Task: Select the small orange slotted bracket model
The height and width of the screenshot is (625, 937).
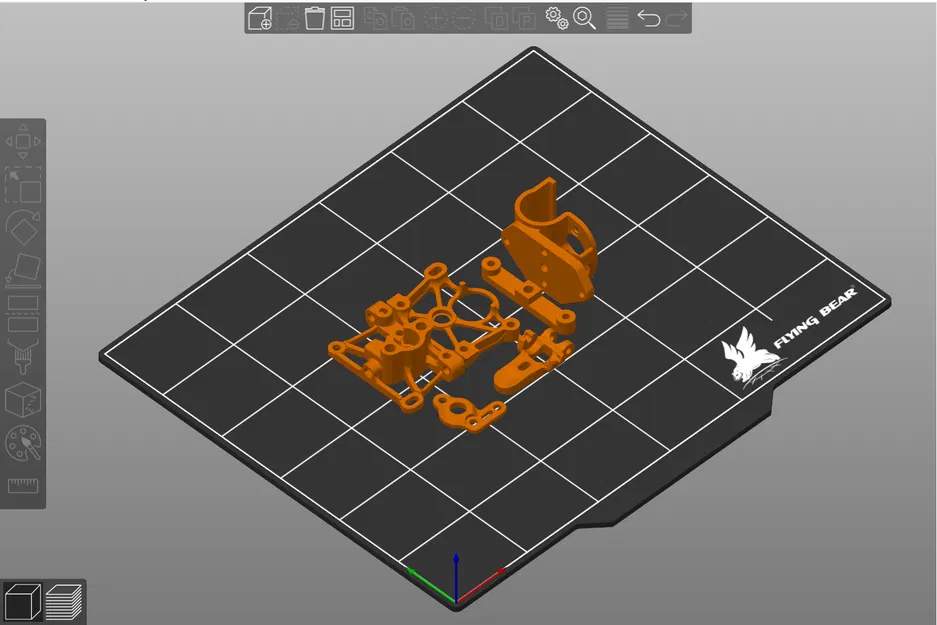Action: point(469,412)
